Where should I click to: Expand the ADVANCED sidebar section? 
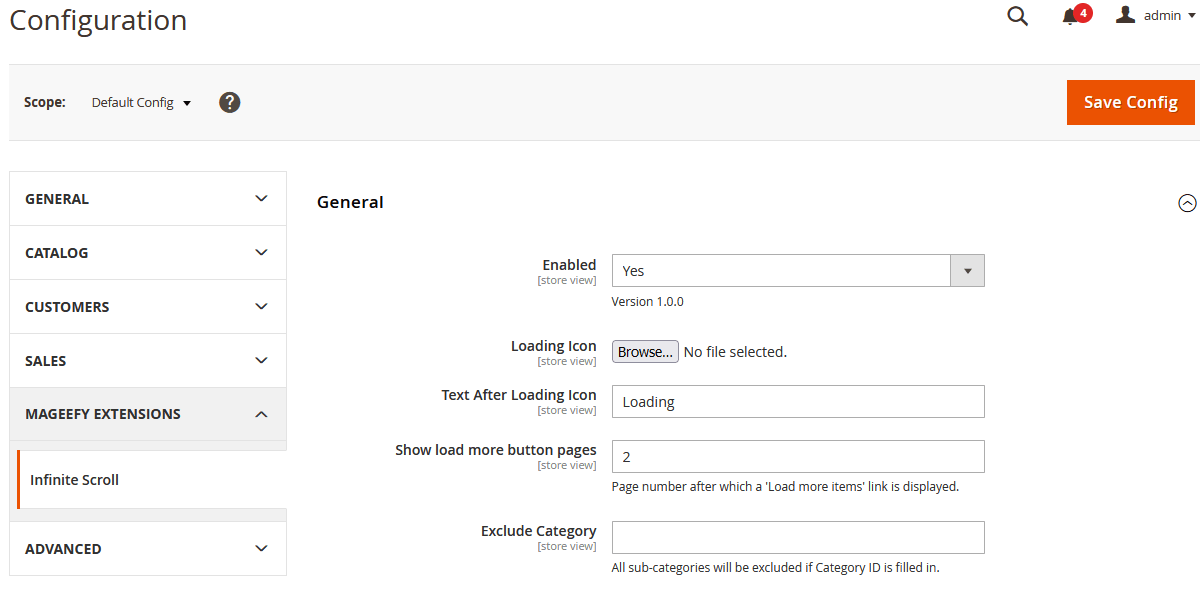(x=148, y=549)
